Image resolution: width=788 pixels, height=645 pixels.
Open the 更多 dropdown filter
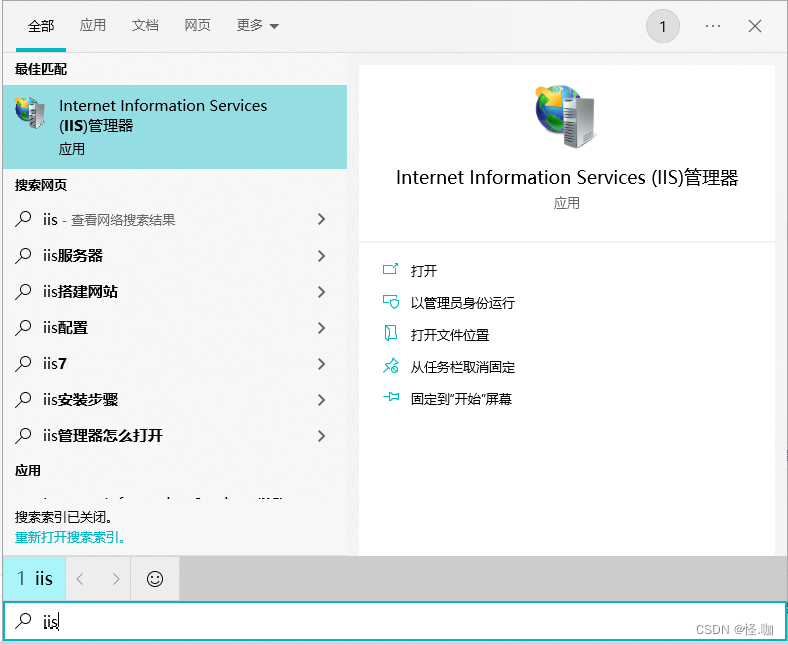point(257,25)
